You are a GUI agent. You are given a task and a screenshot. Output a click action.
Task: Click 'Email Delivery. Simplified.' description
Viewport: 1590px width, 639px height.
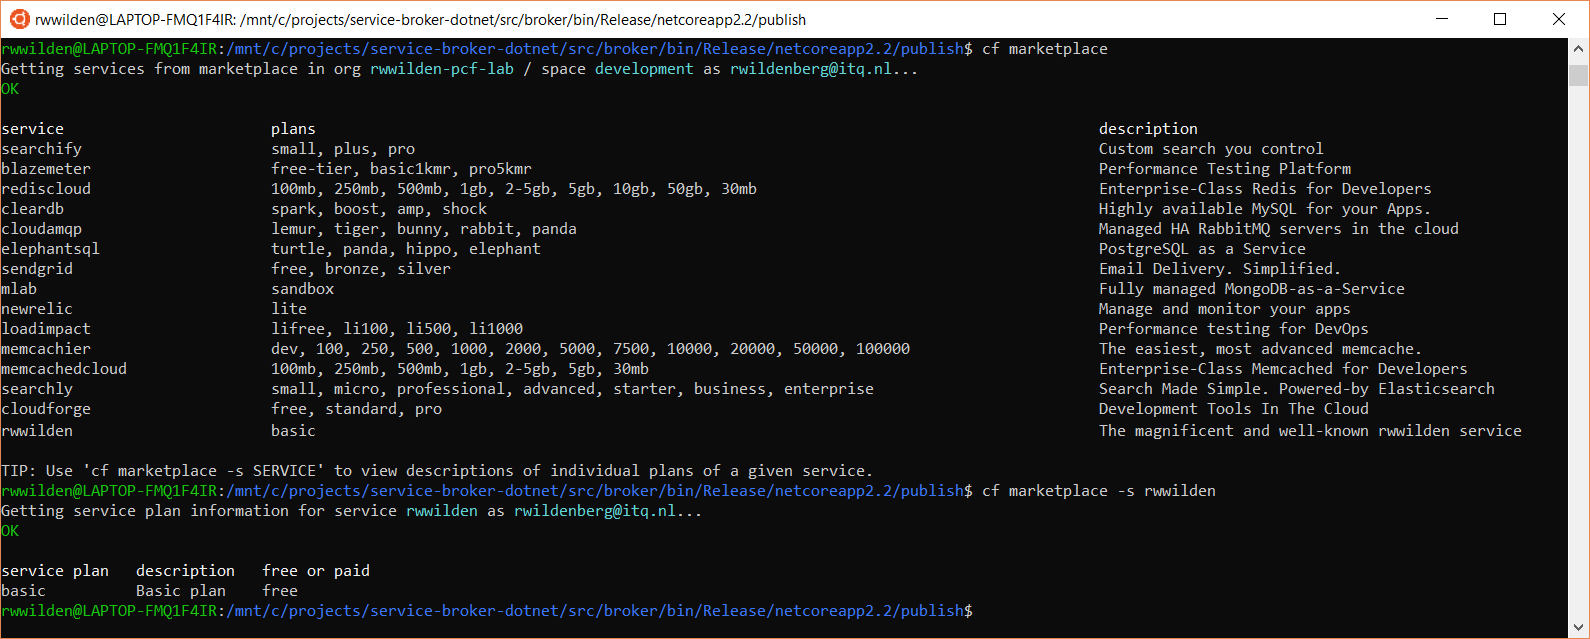click(x=1220, y=269)
